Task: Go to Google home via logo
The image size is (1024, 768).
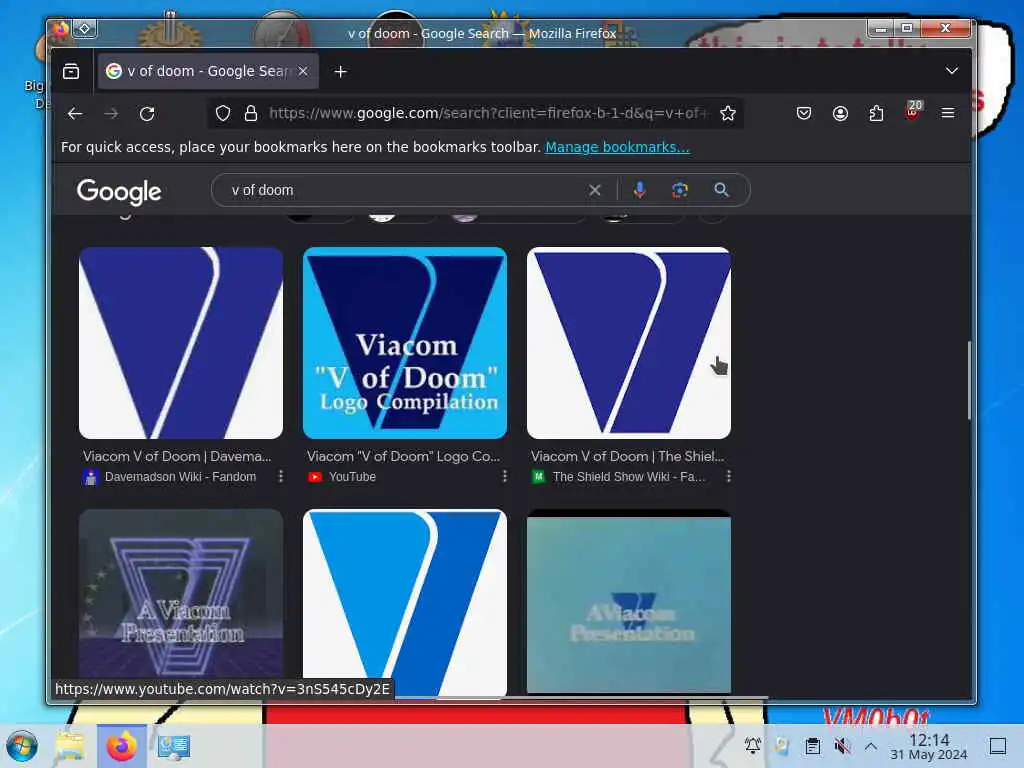Action: click(x=119, y=191)
